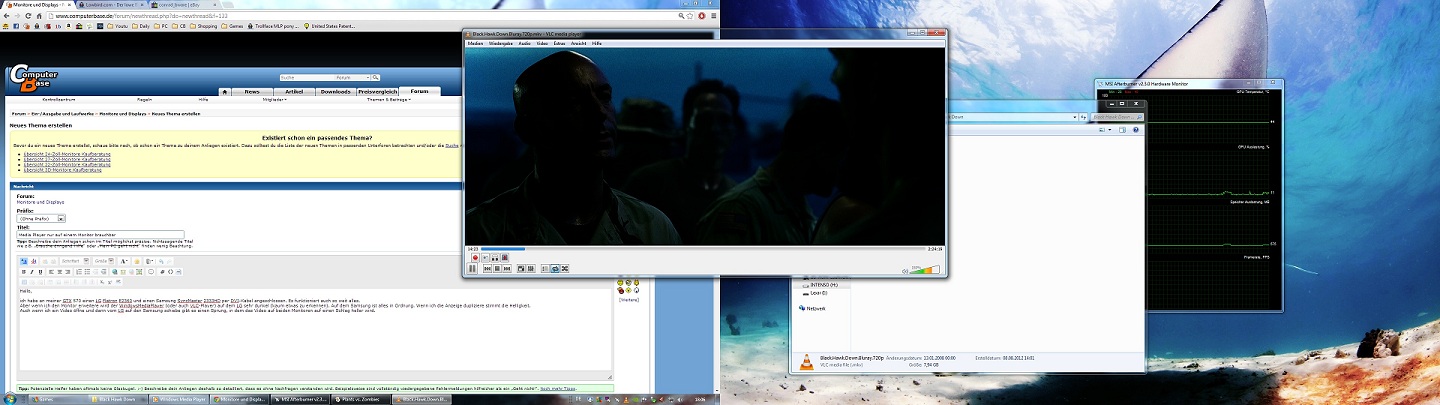This screenshot has width=1440, height=405.
Task: Open ComputerBase News tab
Action: tap(252, 92)
